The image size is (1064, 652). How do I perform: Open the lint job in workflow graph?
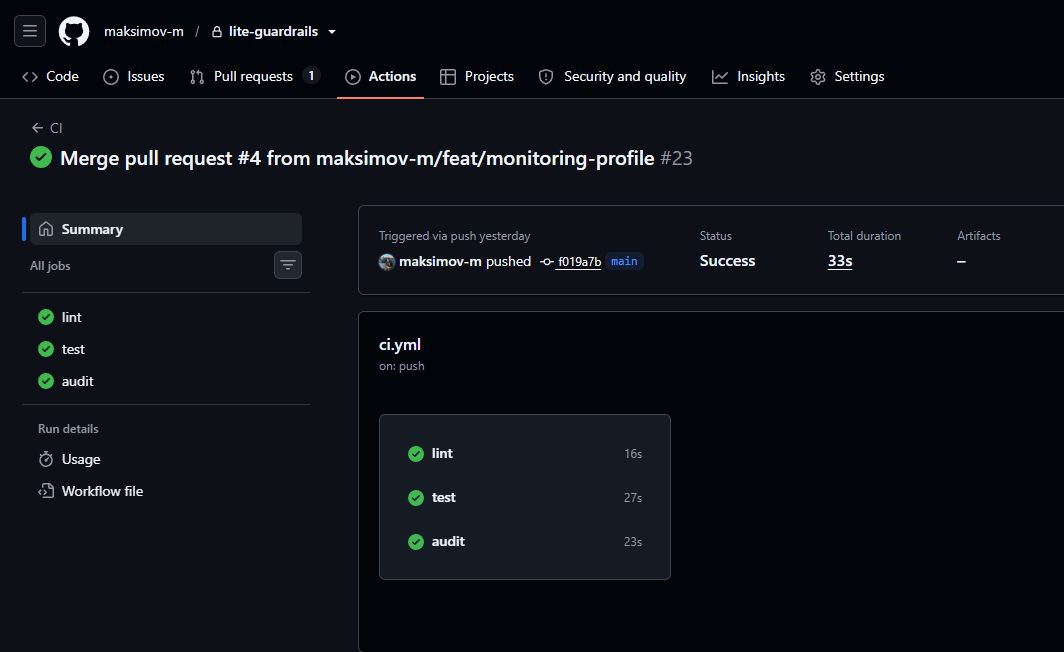pos(525,454)
